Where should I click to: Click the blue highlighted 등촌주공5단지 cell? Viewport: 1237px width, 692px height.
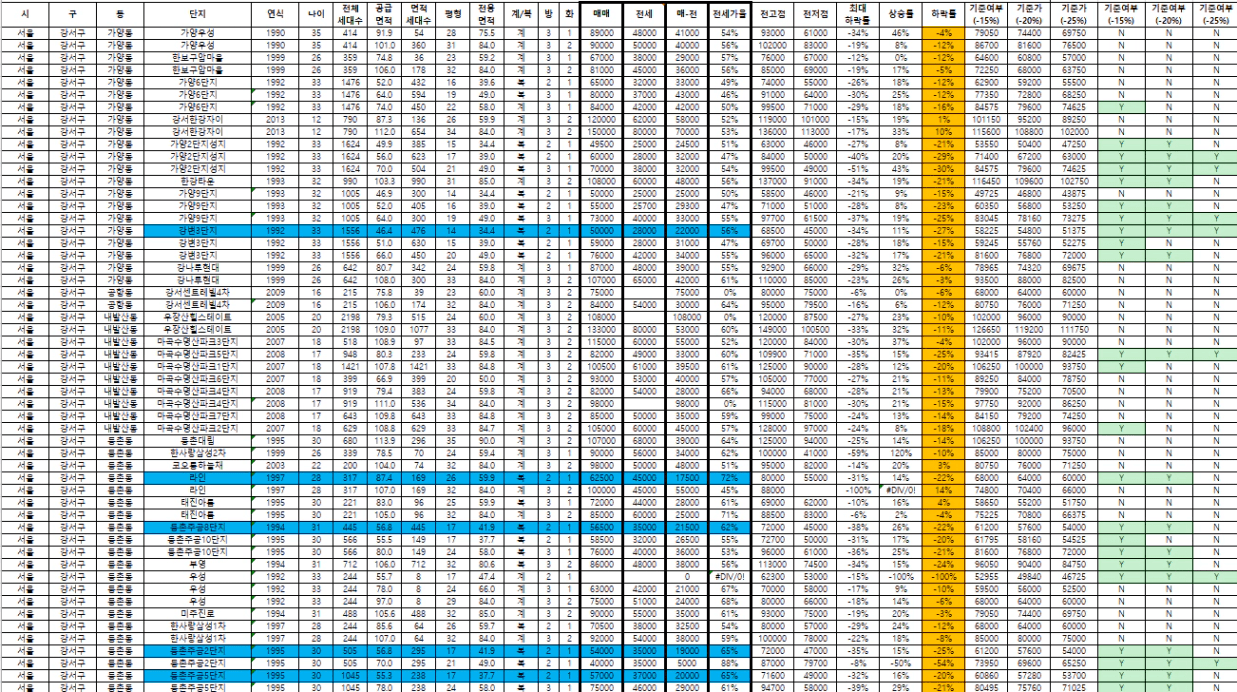click(198, 675)
